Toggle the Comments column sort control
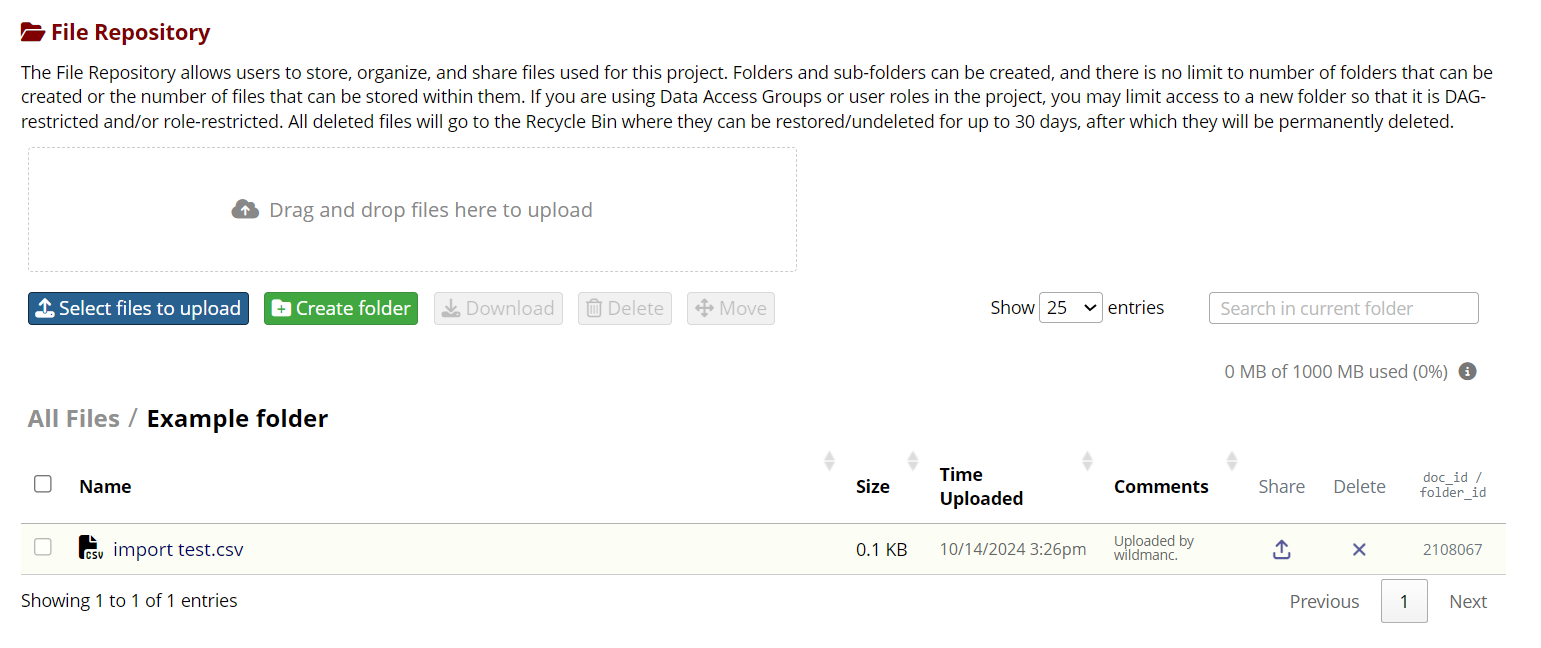The width and height of the screenshot is (1541, 648). coord(1233,460)
